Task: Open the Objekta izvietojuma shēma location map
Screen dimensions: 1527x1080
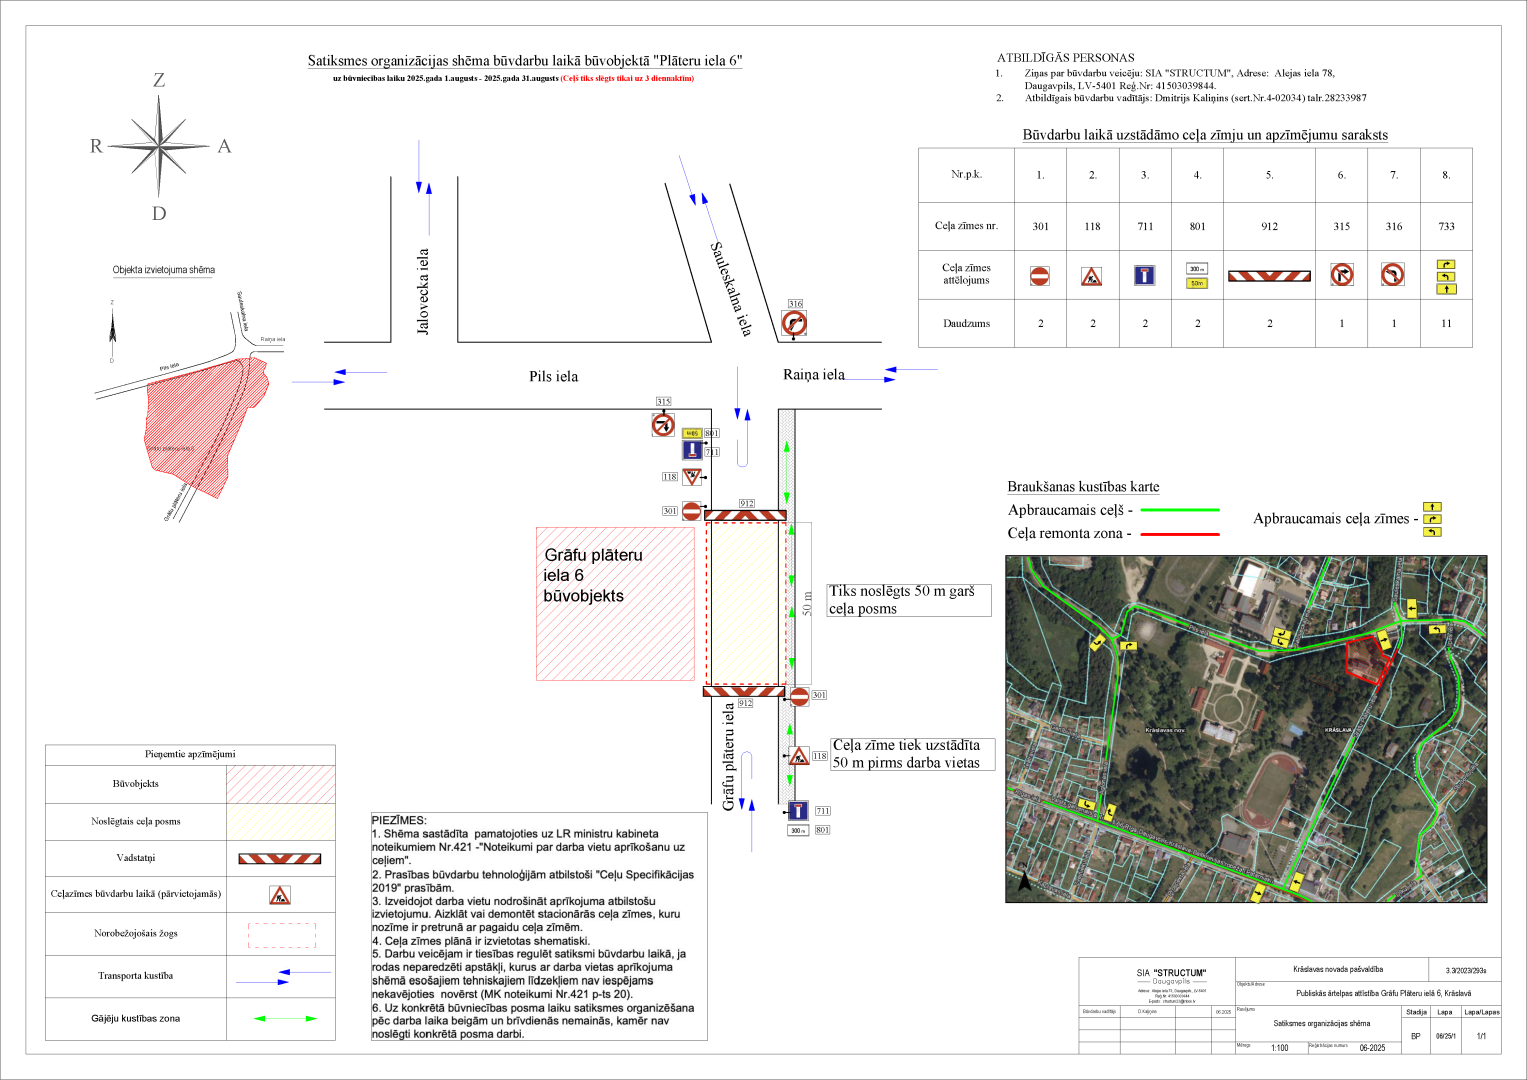Action: 190,407
